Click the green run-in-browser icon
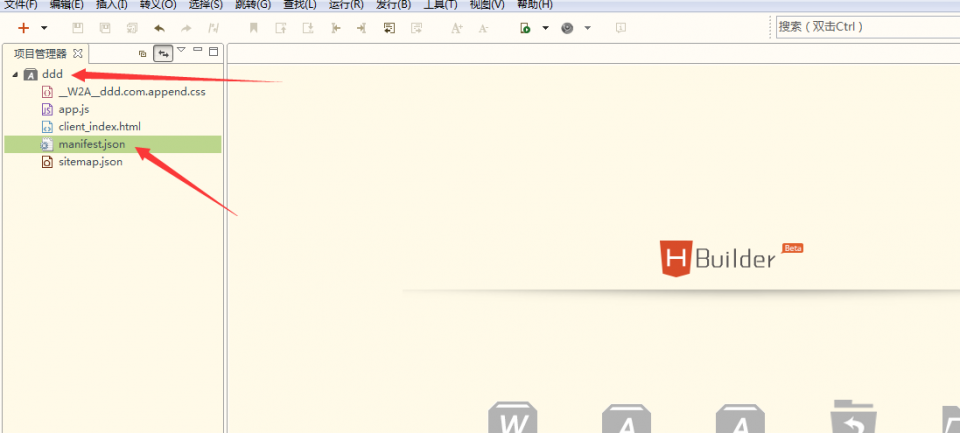This screenshot has height=433, width=960. coord(525,28)
